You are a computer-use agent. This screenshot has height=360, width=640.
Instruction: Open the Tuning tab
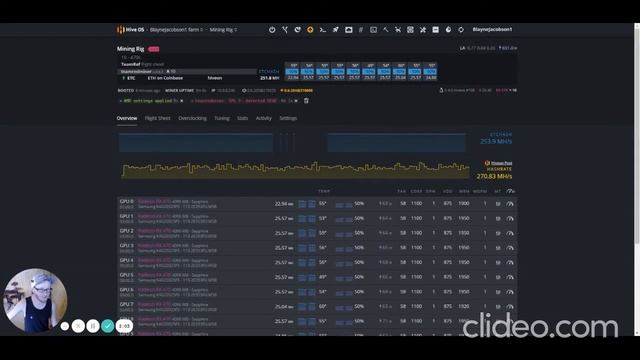[222, 118]
